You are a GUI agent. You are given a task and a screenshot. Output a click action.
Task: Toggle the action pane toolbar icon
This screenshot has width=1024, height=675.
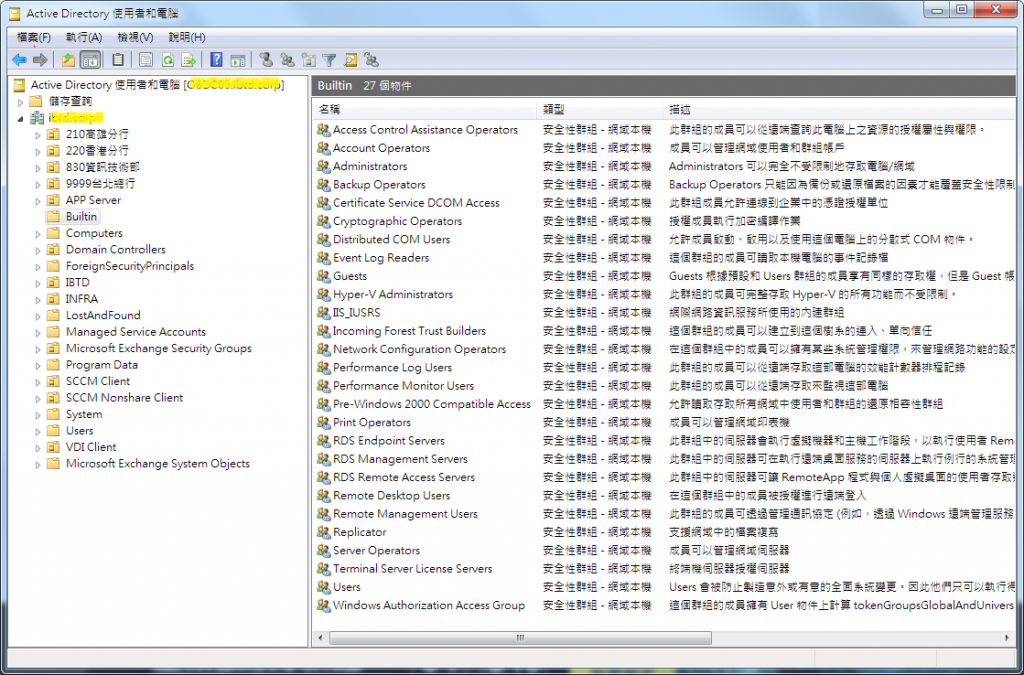click(238, 60)
